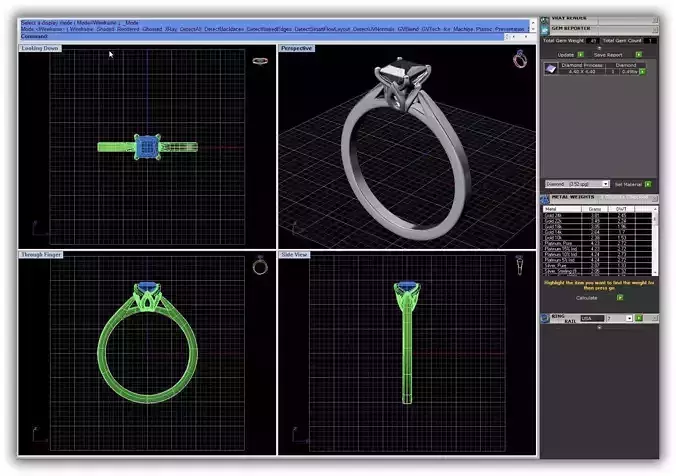Click Save Report label in Gem Reporter
The width and height of the screenshot is (676, 476).
point(608,55)
